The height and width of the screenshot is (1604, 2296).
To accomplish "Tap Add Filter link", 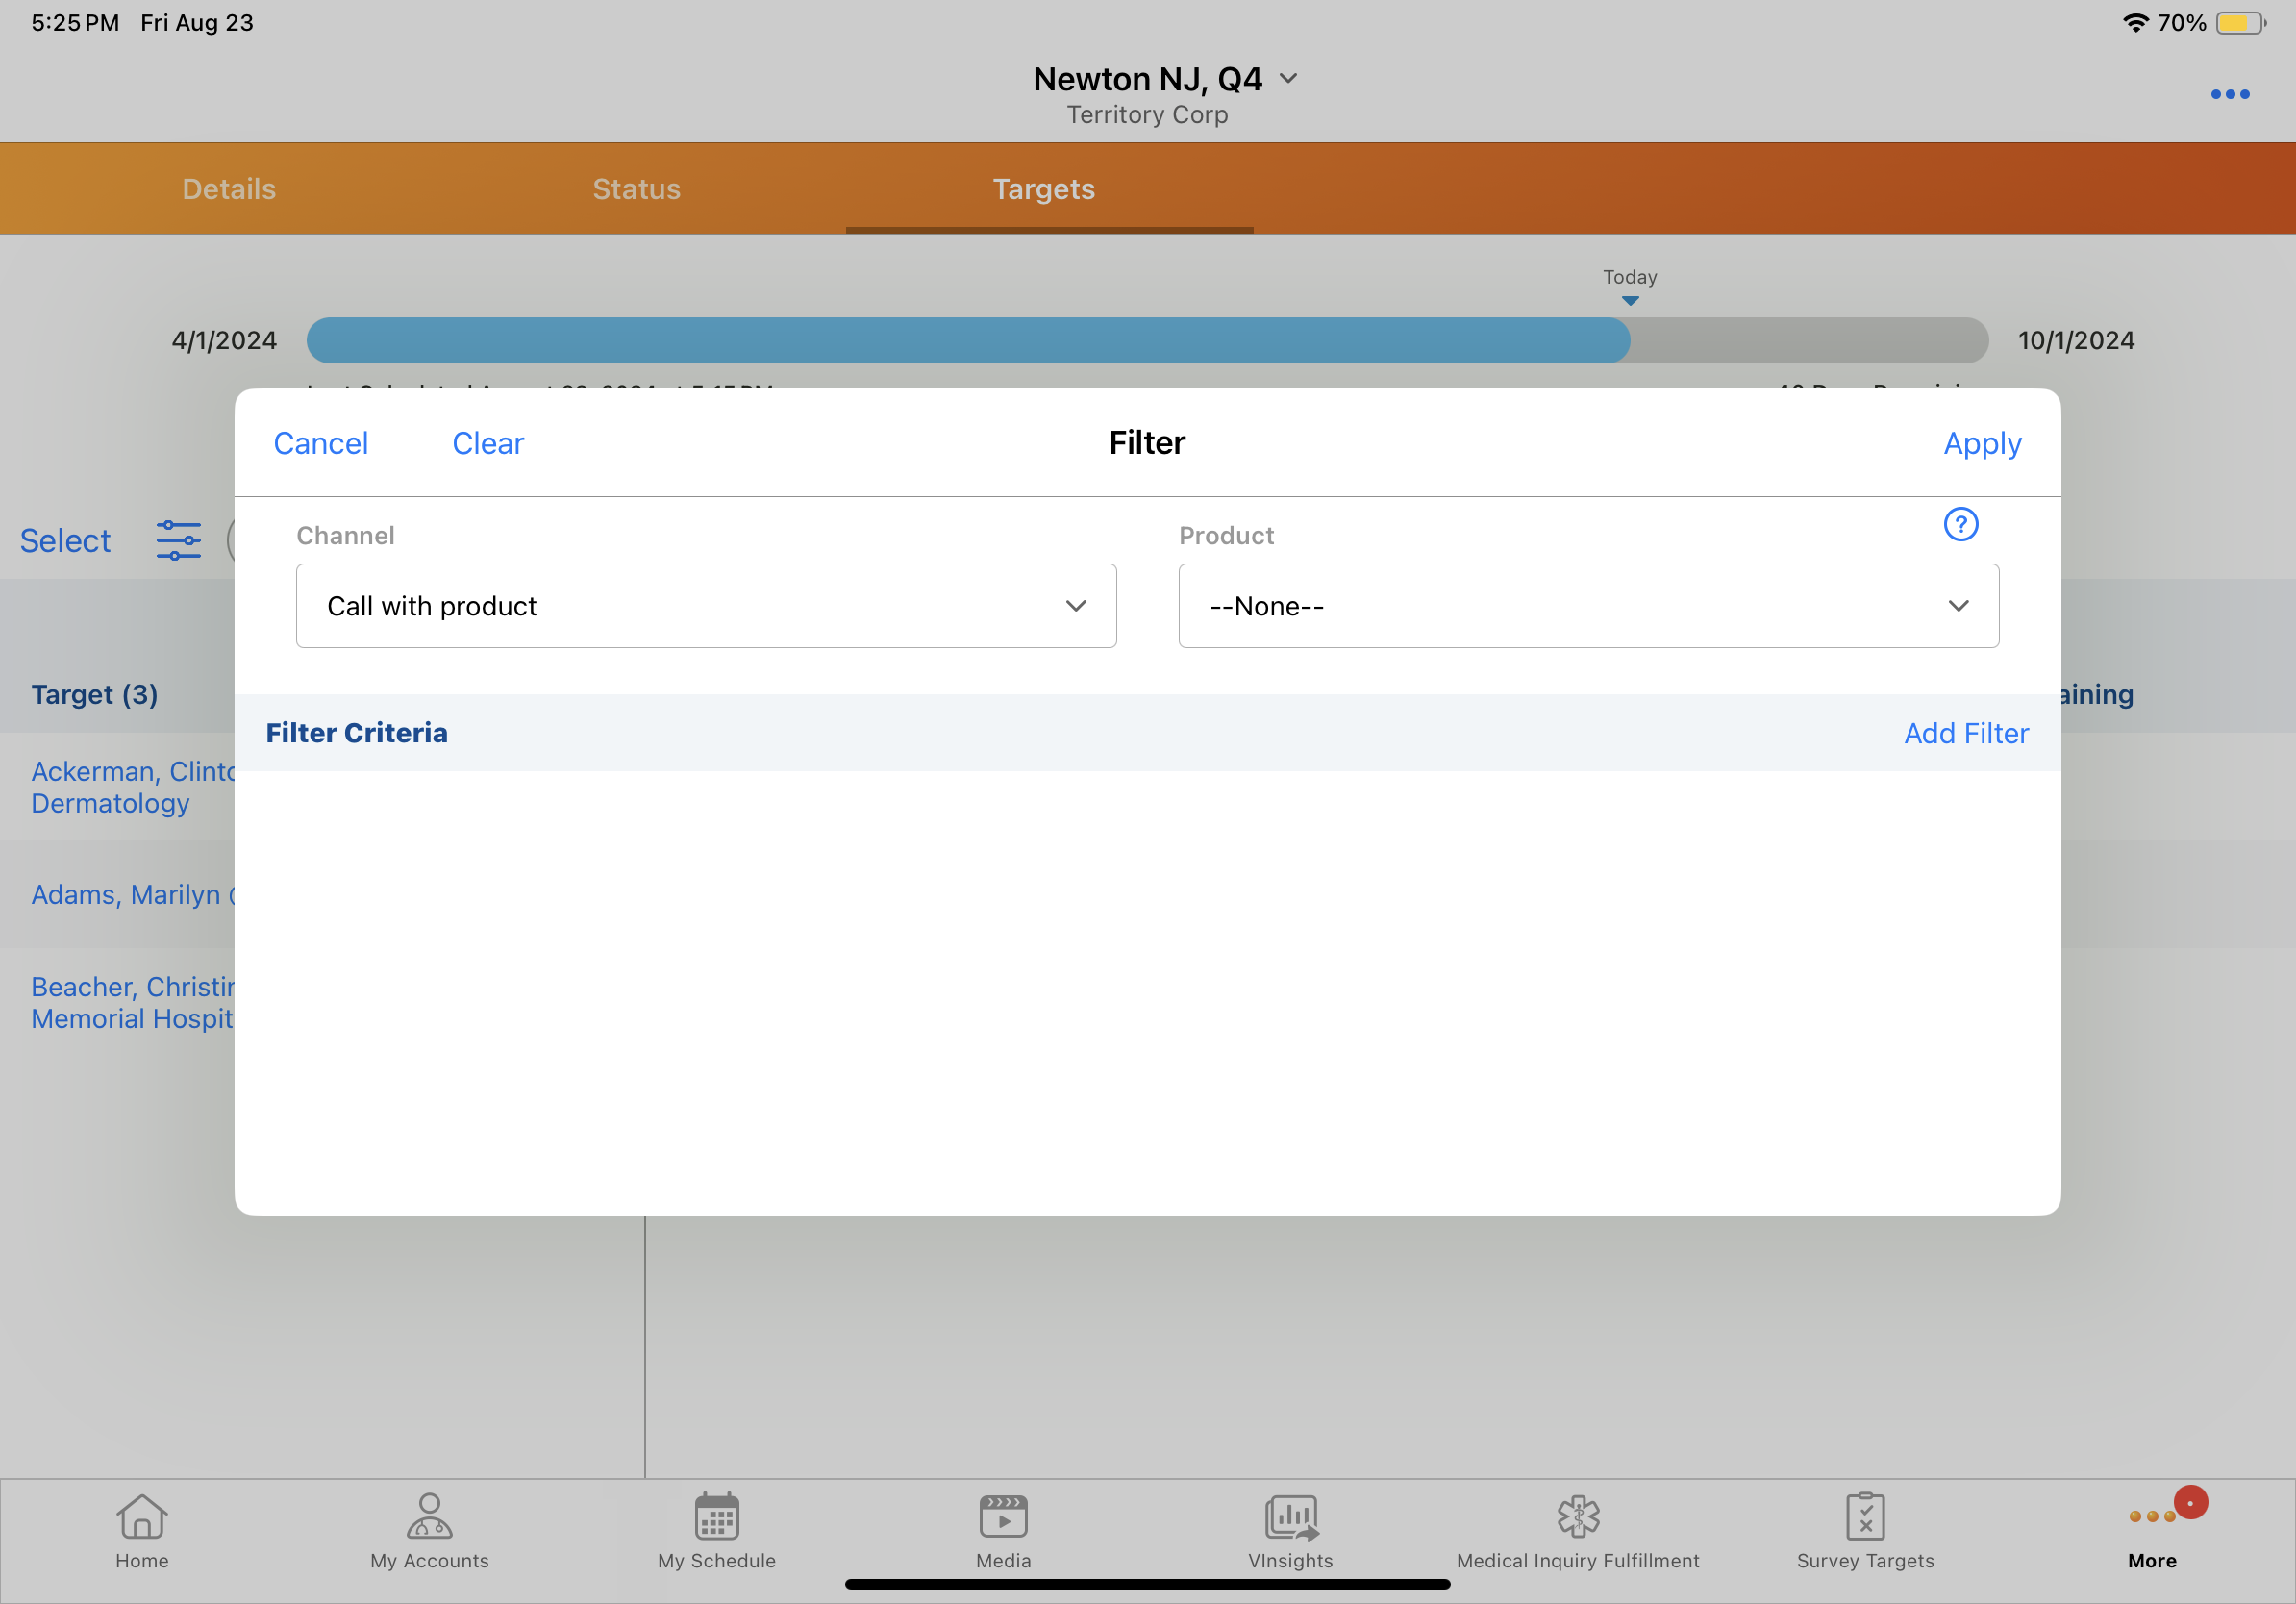I will pyautogui.click(x=1965, y=733).
